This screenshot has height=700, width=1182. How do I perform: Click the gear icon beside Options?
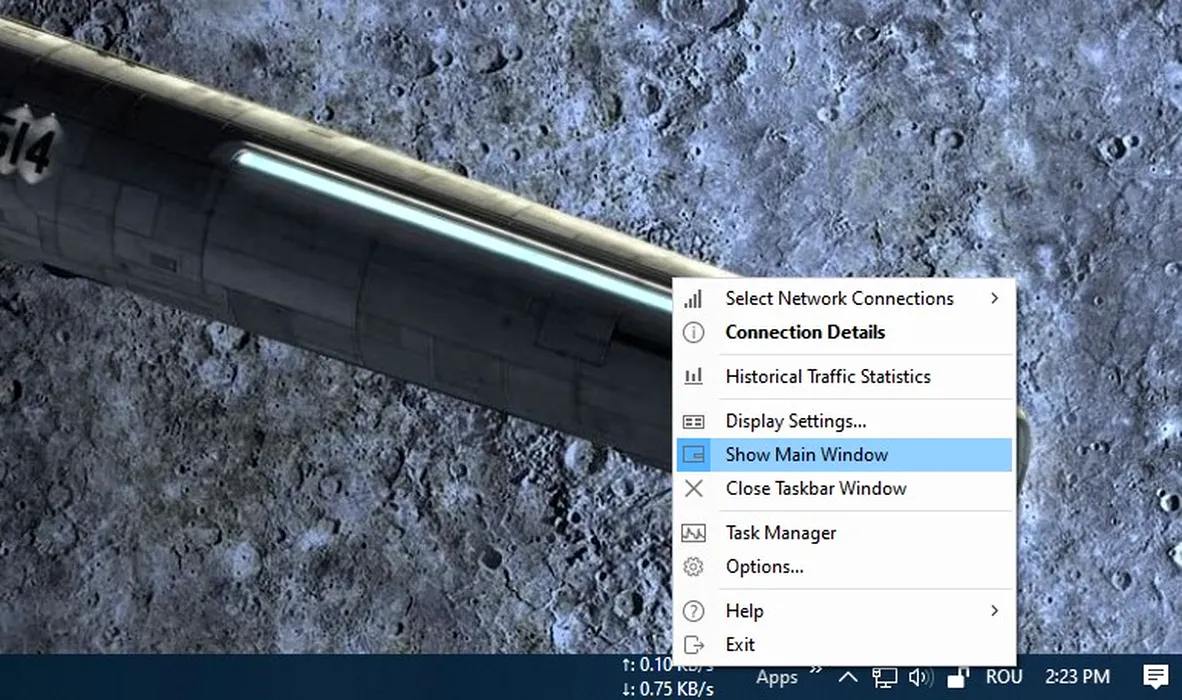(693, 567)
